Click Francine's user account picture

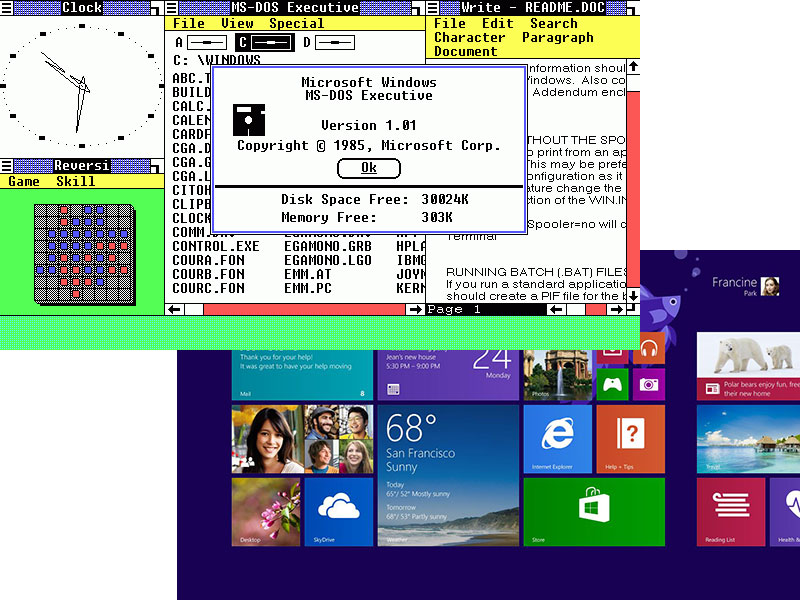(x=770, y=286)
